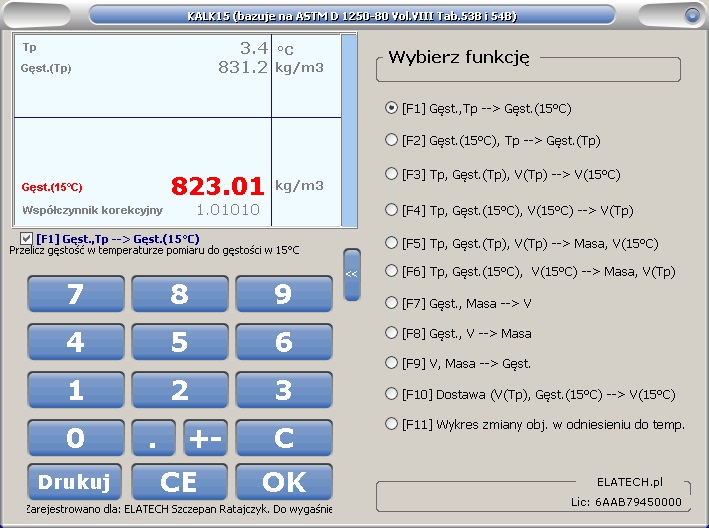Tap keypad digit 6
The image size is (709, 528).
(x=284, y=342)
